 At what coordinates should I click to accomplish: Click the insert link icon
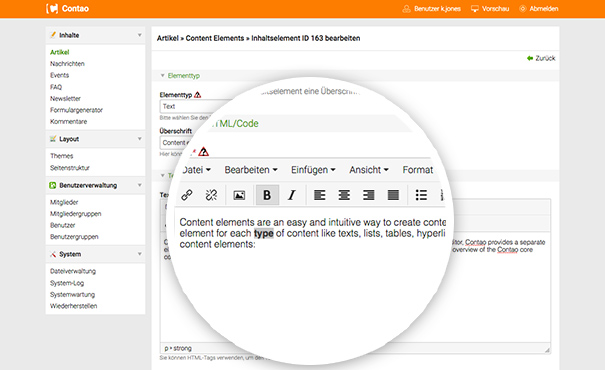tap(187, 195)
